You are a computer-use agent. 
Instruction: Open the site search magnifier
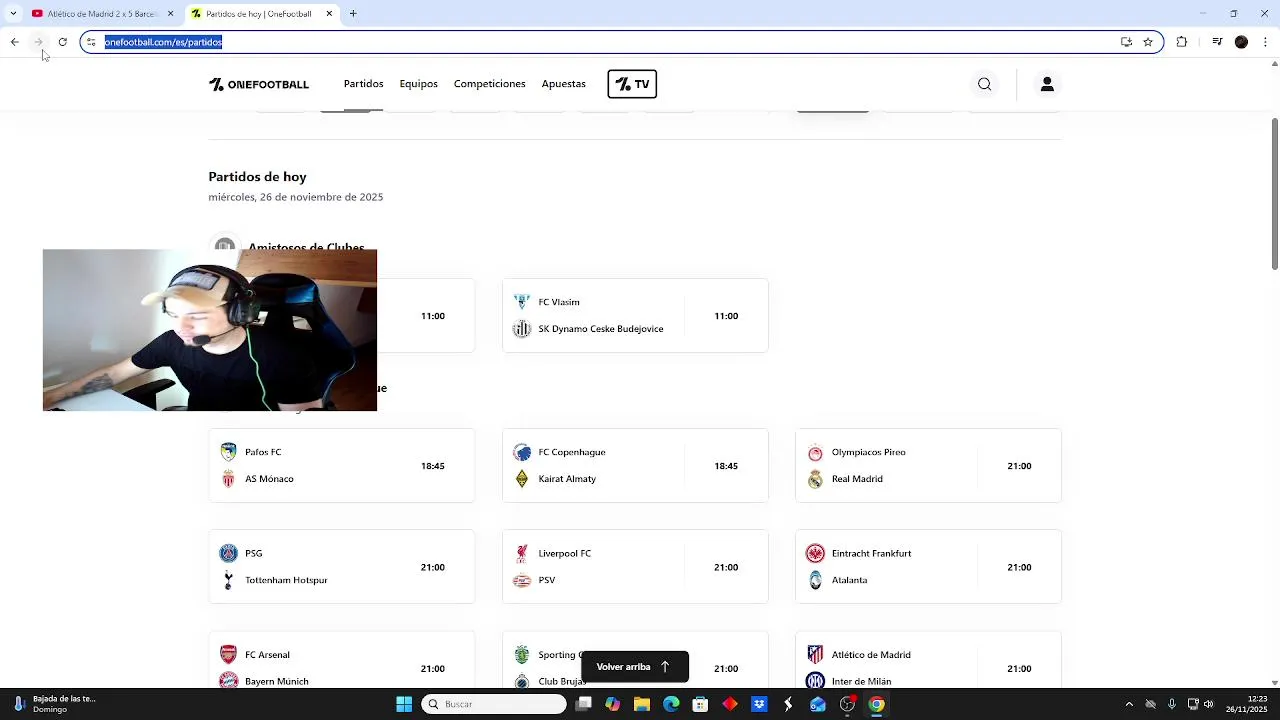click(985, 84)
